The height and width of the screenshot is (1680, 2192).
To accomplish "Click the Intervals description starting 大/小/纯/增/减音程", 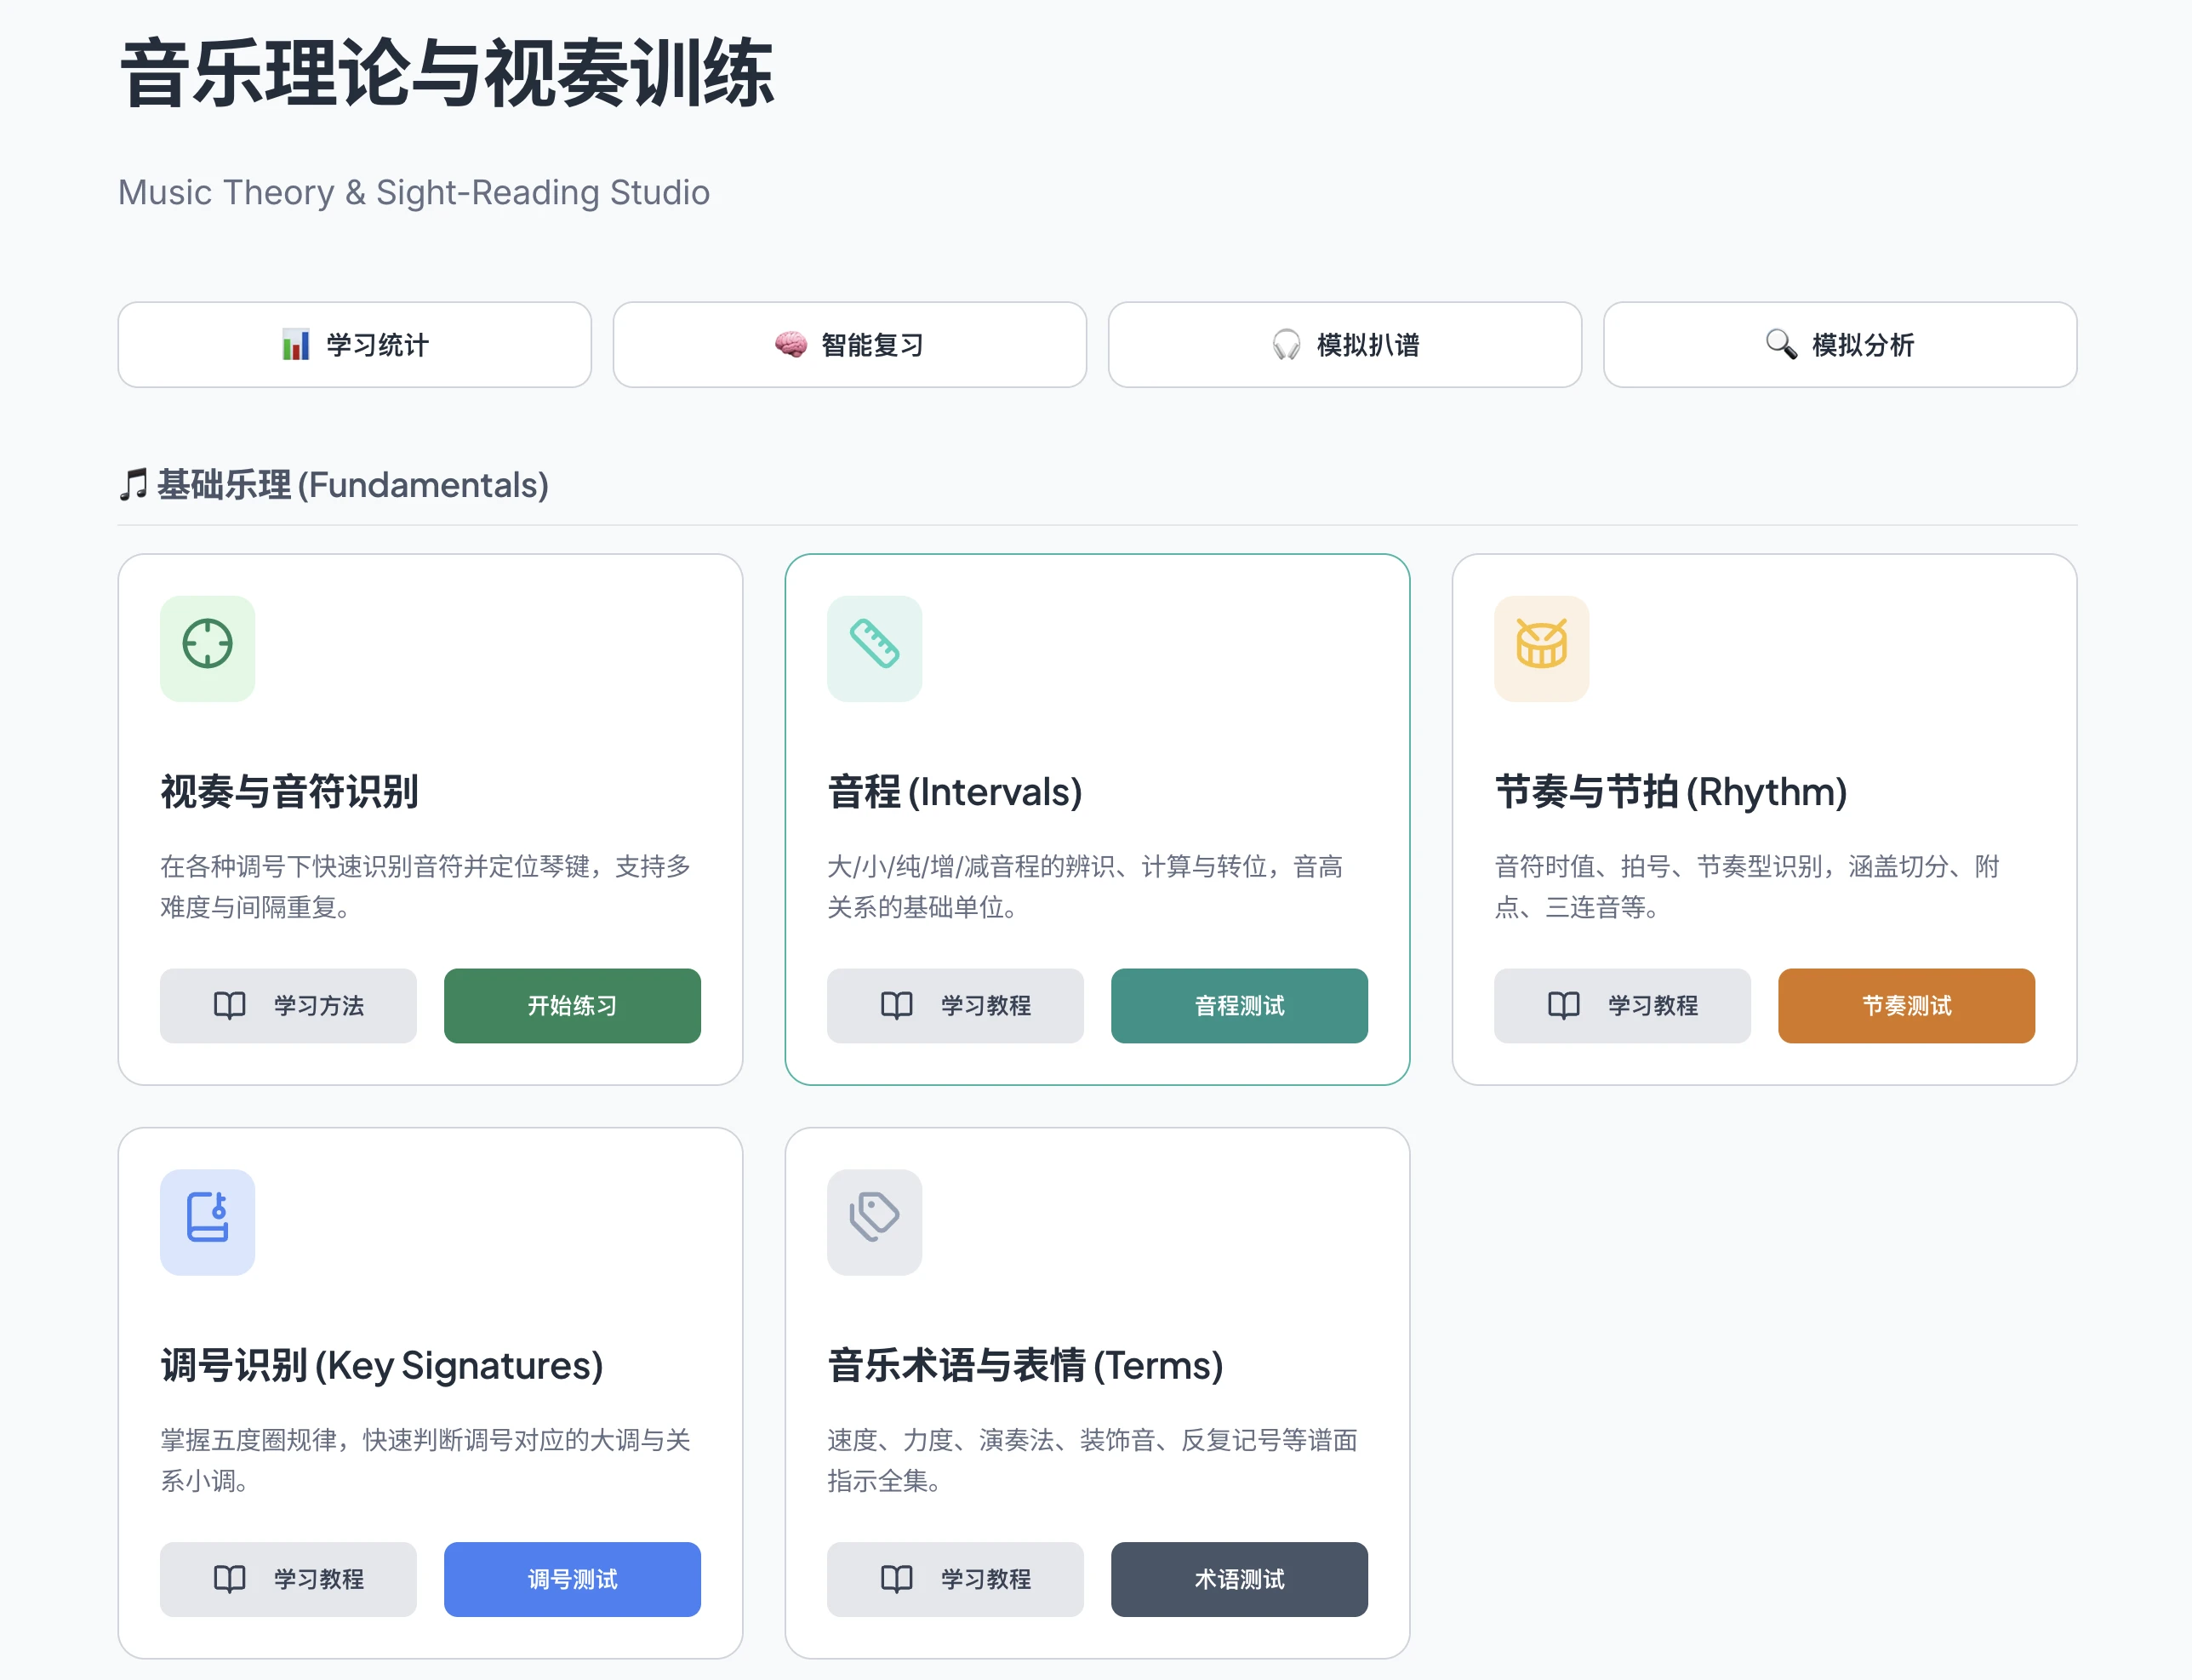I will (x=1085, y=887).
